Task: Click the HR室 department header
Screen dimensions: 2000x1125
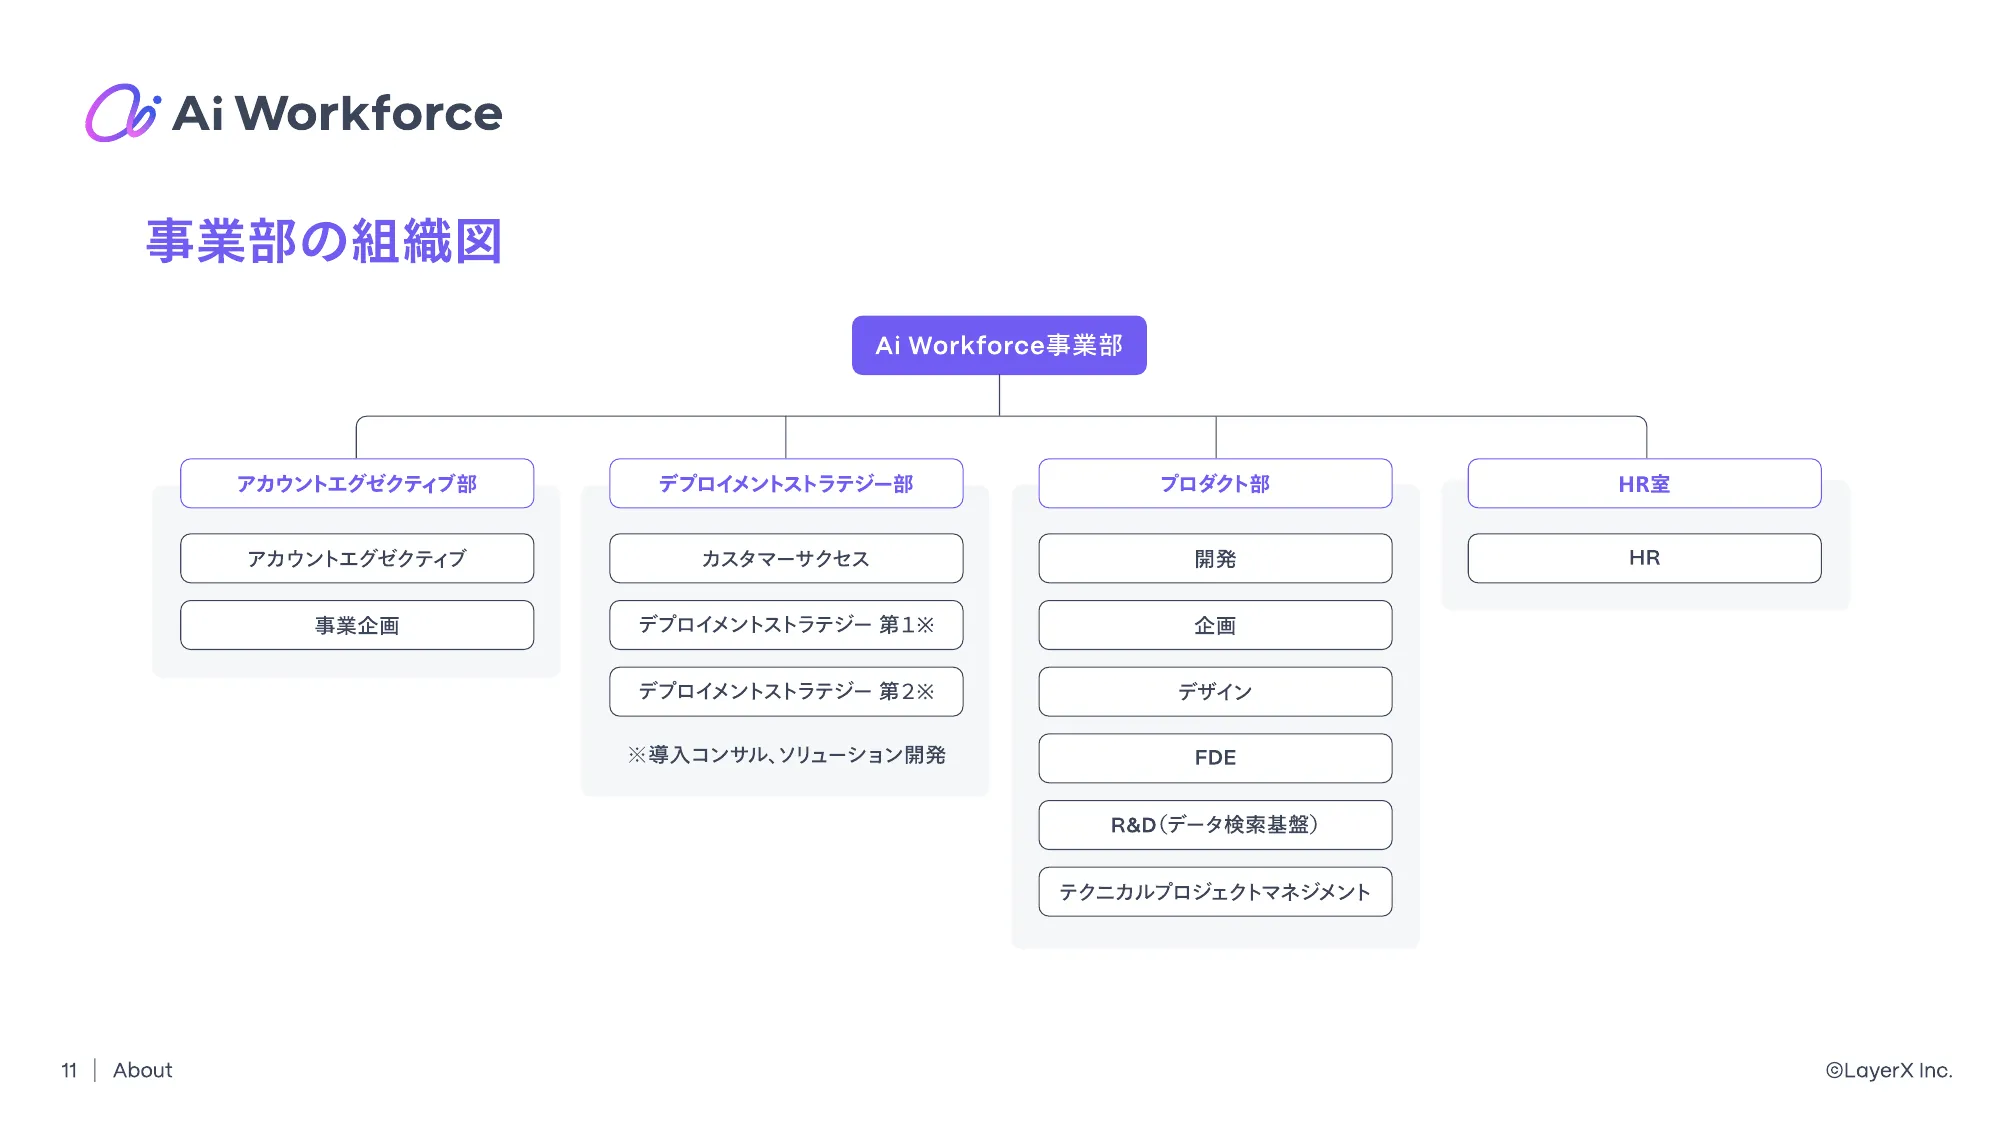Action: (1643, 483)
